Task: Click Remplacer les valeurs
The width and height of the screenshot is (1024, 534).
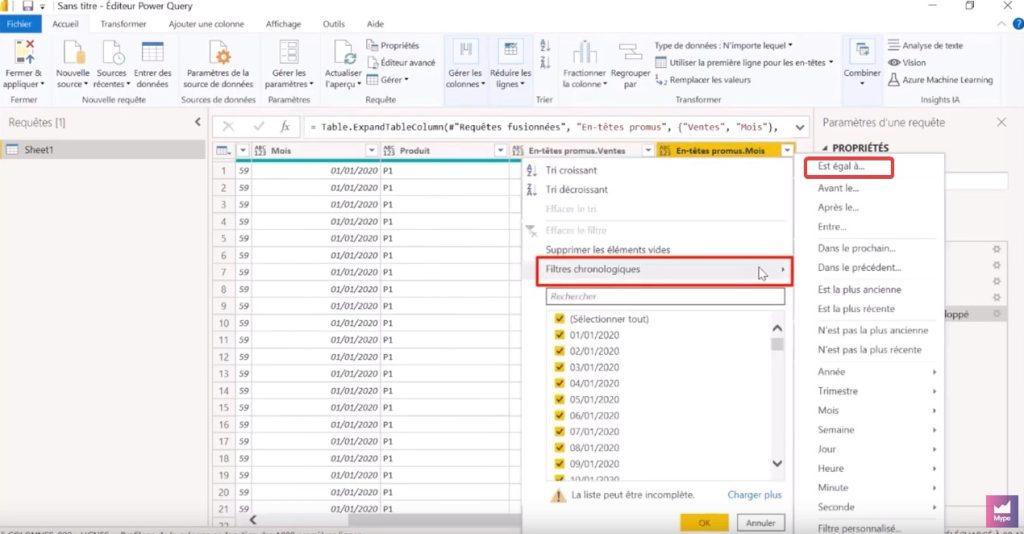Action: (x=703, y=80)
